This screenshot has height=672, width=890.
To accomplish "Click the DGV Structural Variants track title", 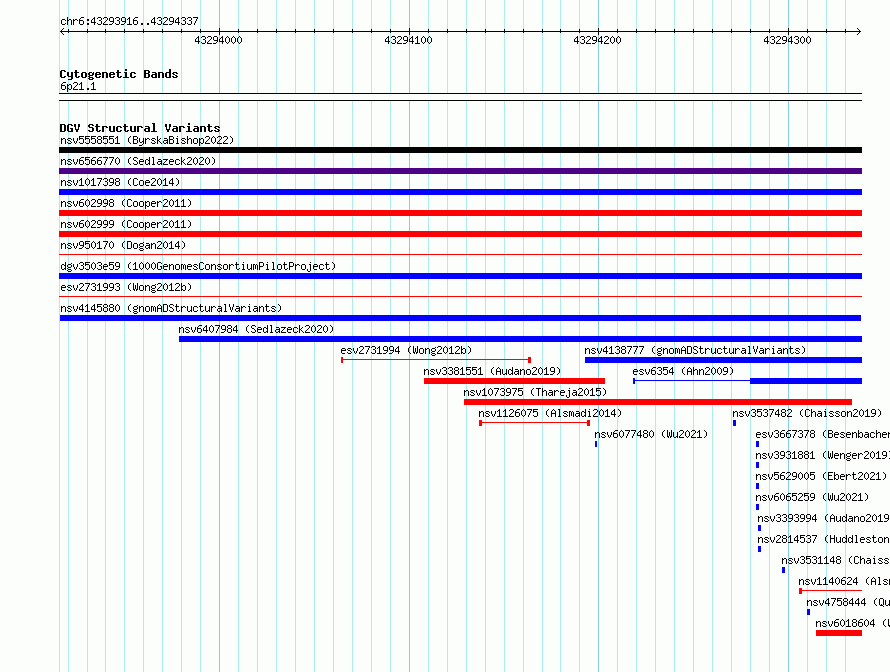I will tap(140, 128).
